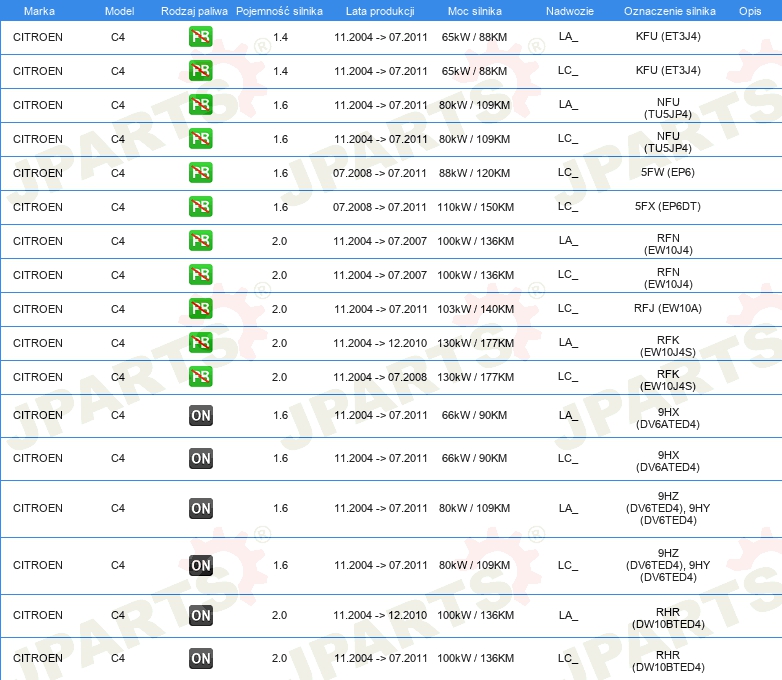Select the PB petrol icon for NFU LC_ row
782x680 pixels.
200,139
